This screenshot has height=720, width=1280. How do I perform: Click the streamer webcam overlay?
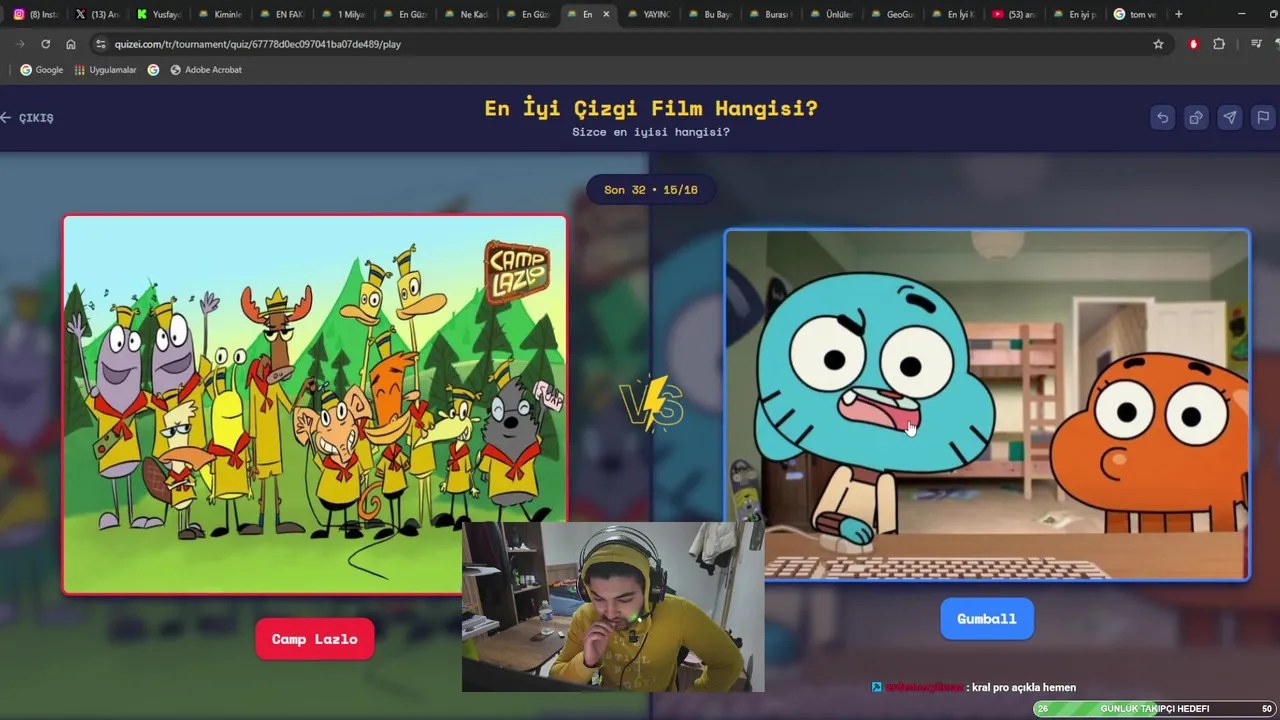613,606
